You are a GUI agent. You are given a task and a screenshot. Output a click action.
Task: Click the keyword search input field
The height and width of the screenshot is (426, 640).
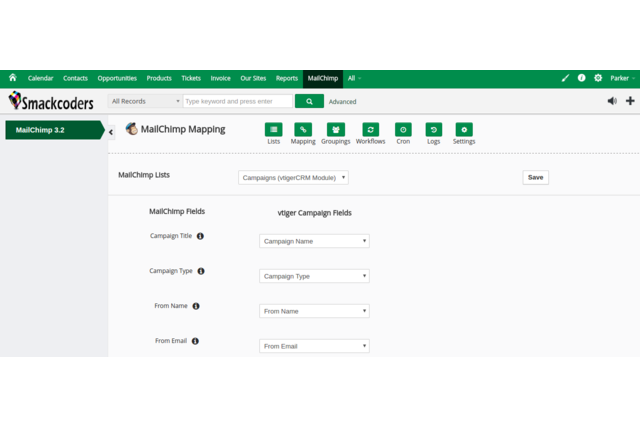coord(238,101)
